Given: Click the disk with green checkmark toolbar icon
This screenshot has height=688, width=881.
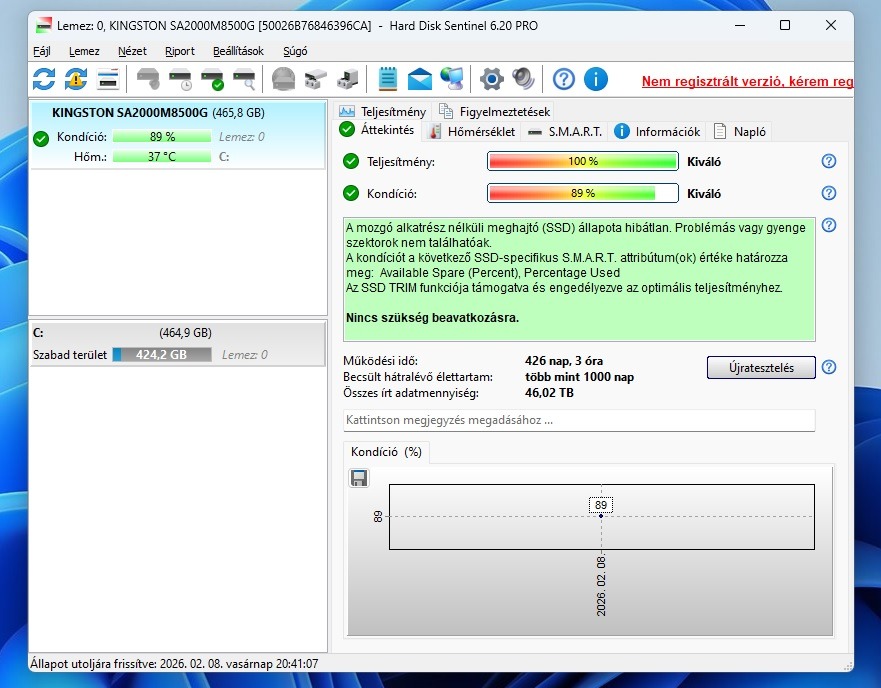Looking at the screenshot, I should 213,79.
